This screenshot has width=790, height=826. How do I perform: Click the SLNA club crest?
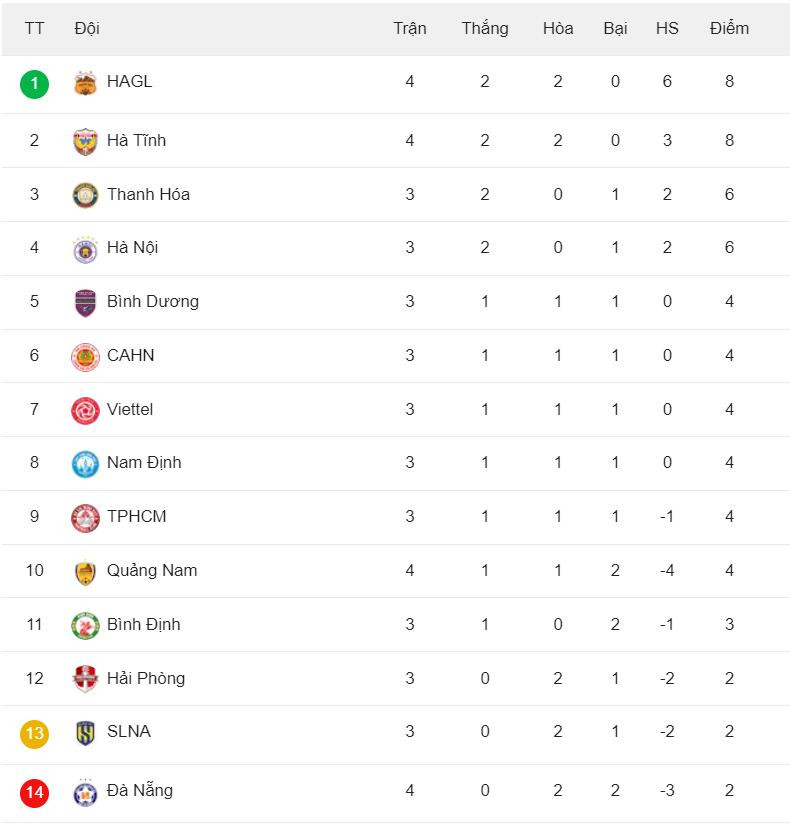(85, 733)
